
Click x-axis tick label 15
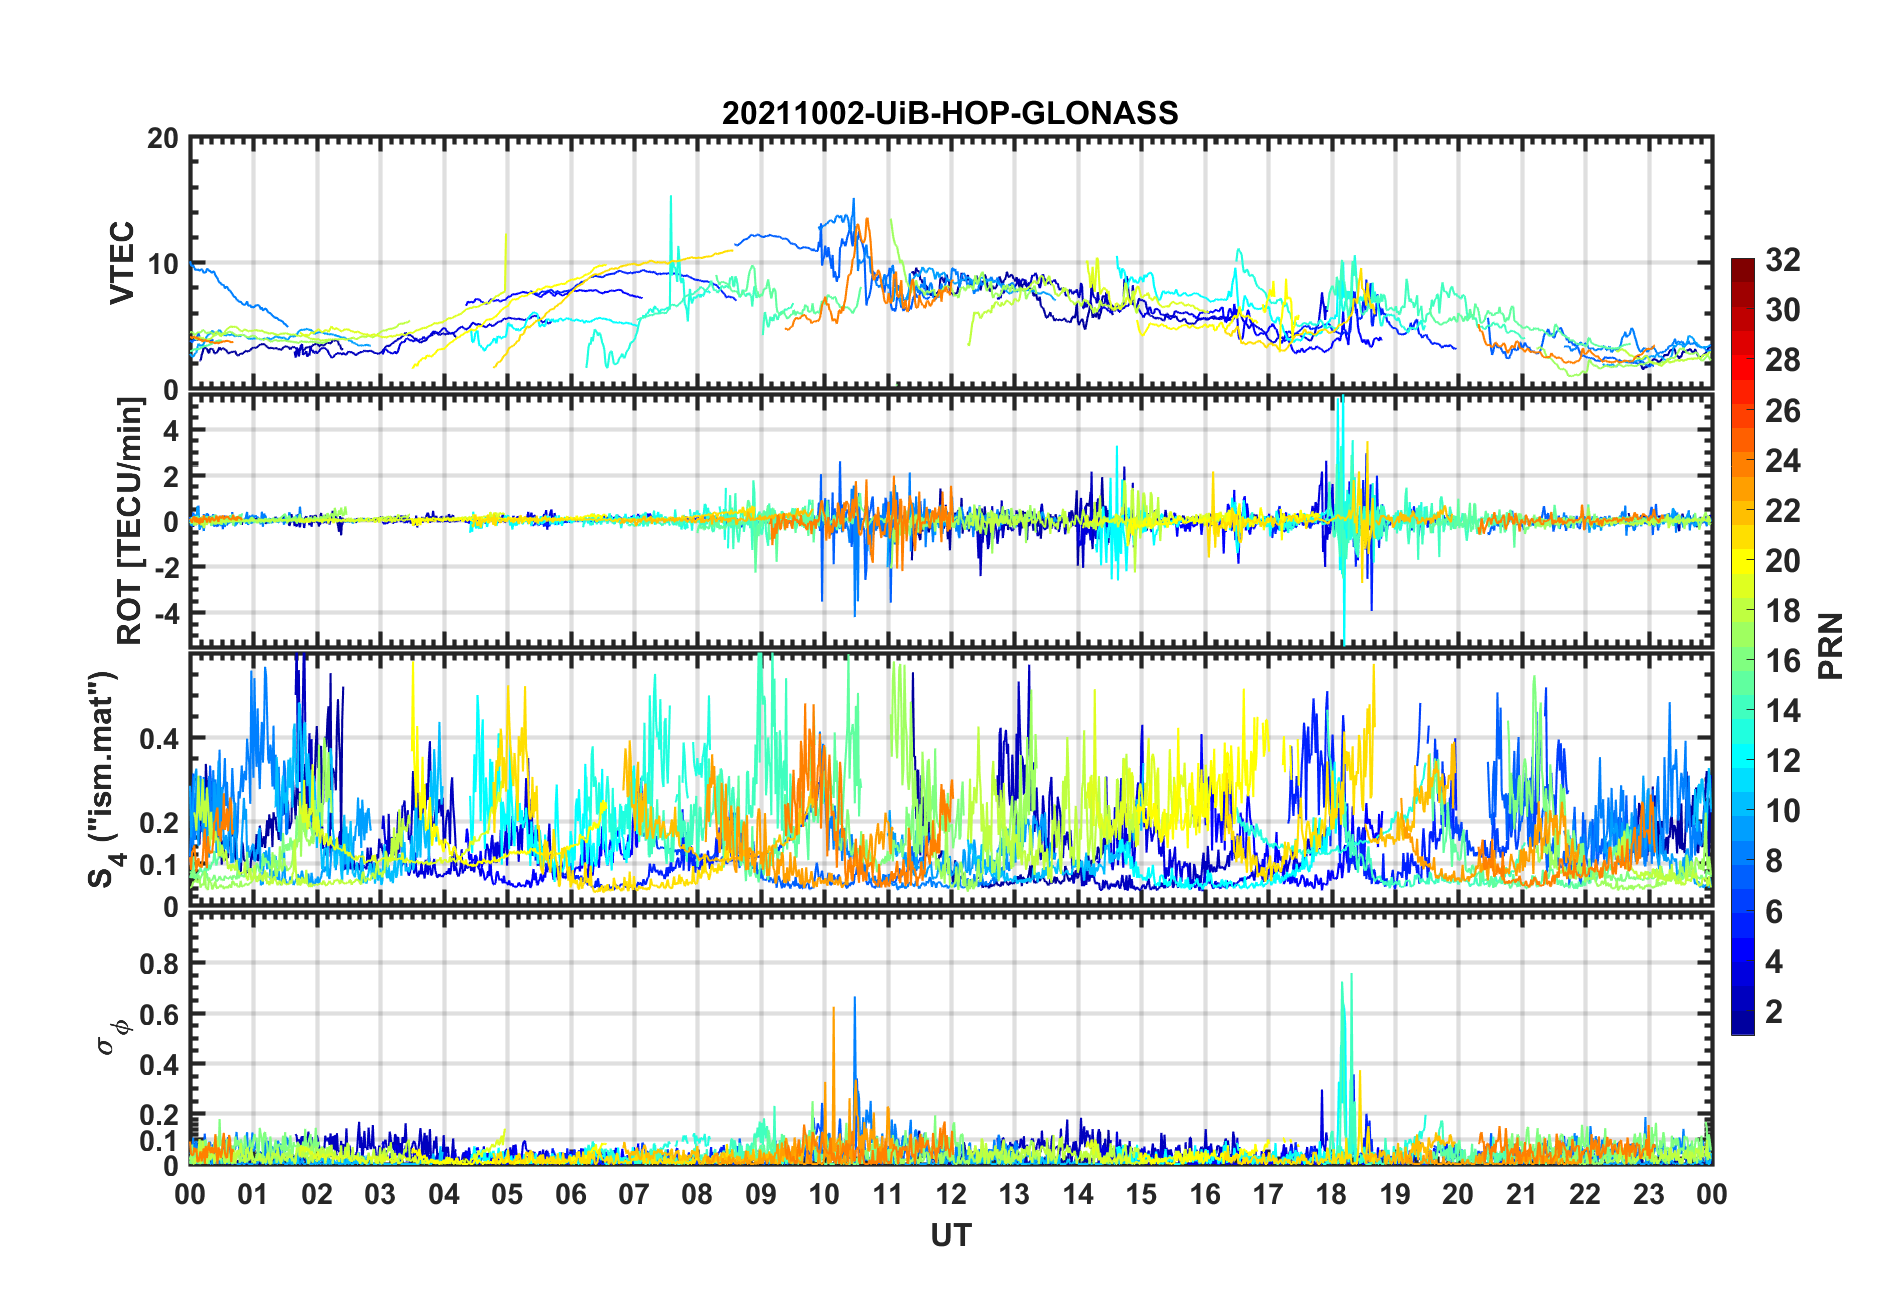(x=1141, y=1194)
